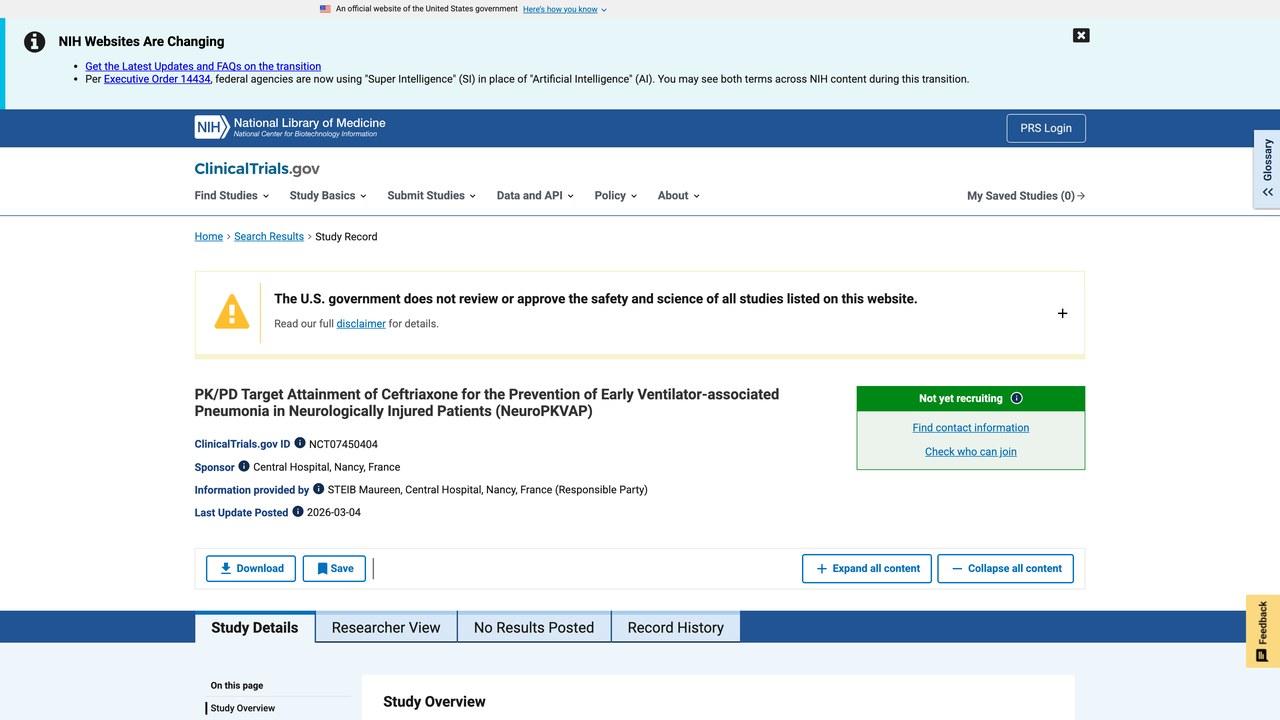Save this study with the Save button
1280x720 pixels.
click(x=334, y=568)
